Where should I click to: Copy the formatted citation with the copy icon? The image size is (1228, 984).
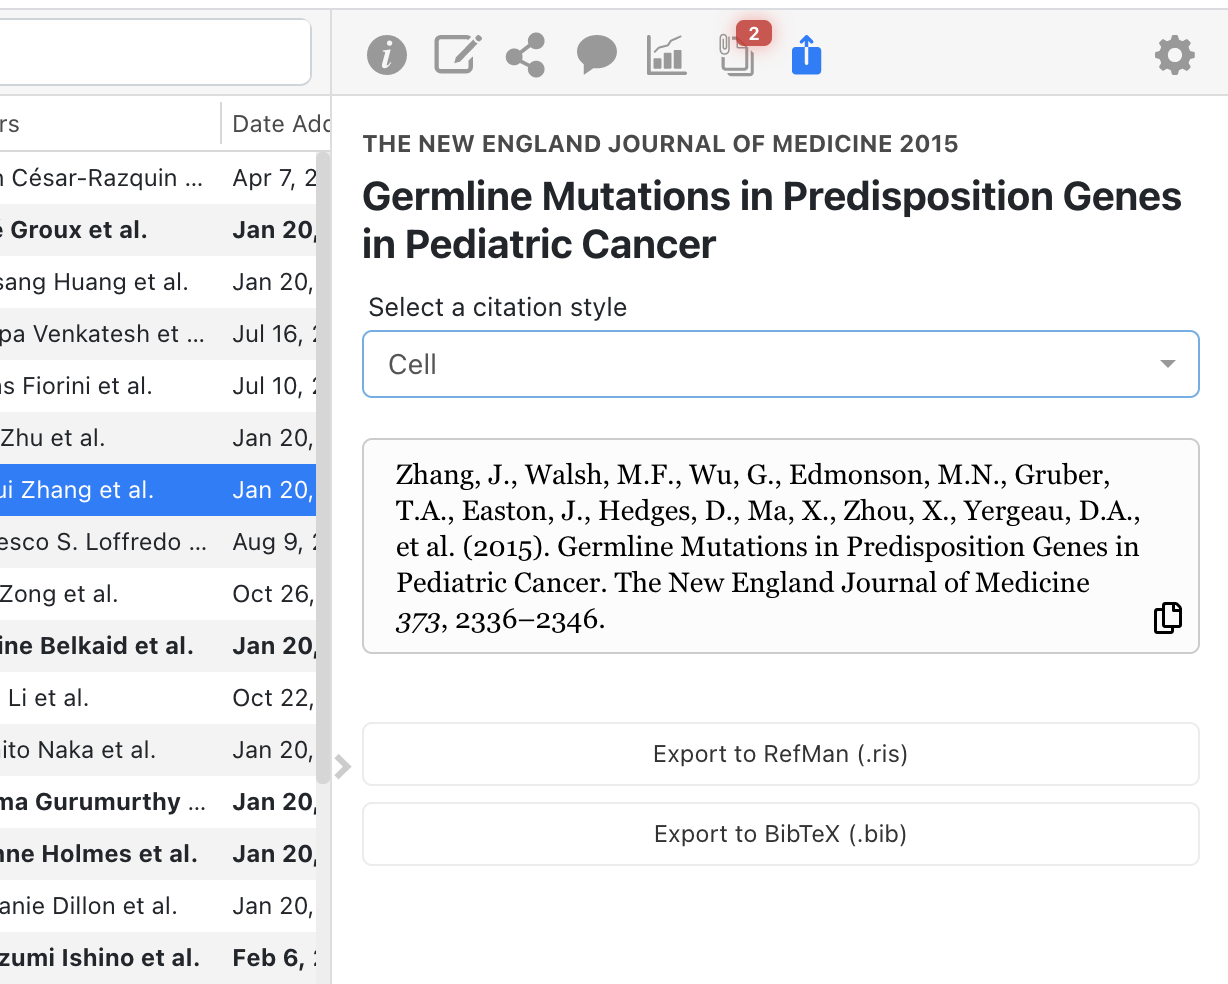point(1167,618)
